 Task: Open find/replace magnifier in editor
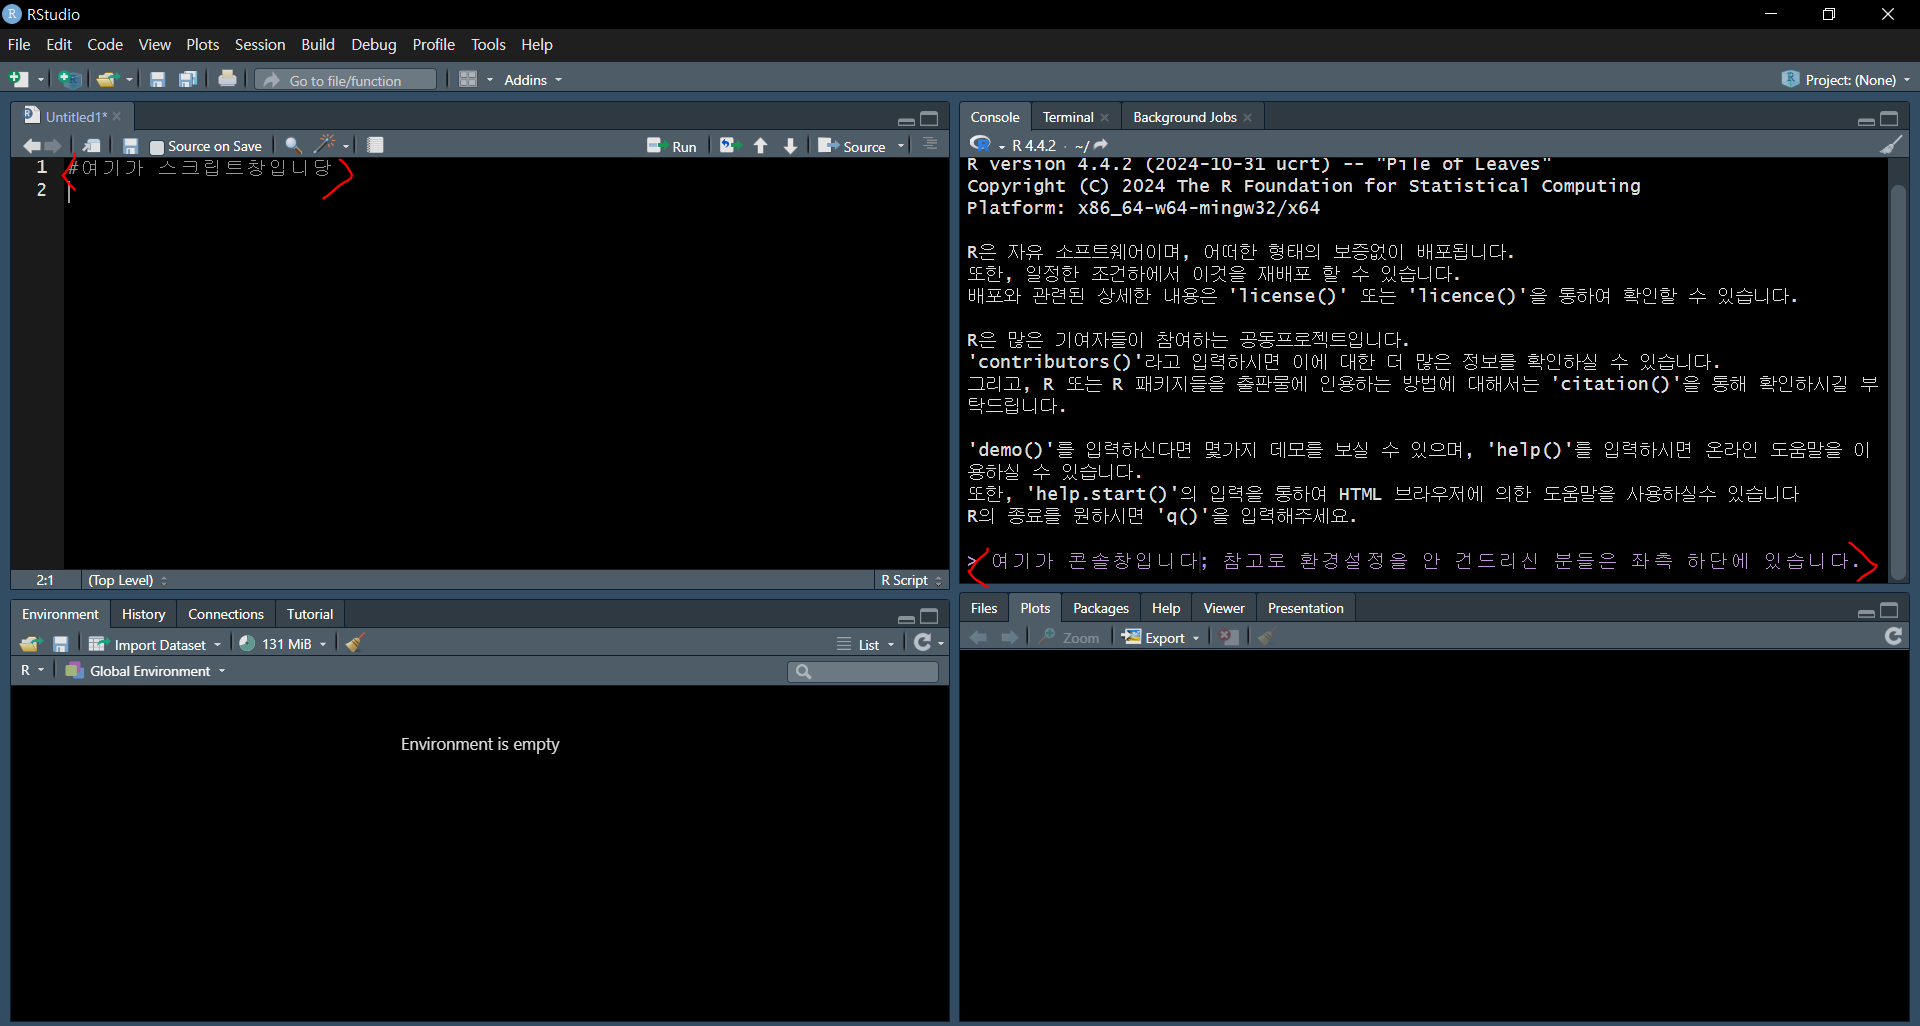[293, 146]
